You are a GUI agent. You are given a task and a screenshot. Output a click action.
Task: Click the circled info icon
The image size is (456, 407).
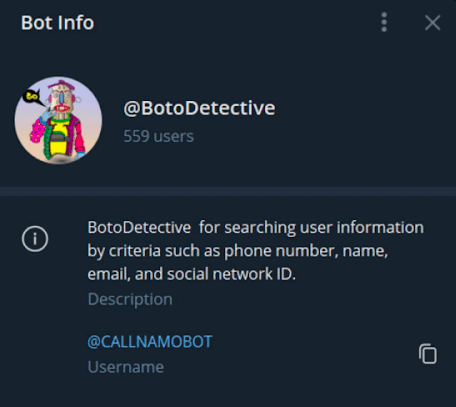35,239
